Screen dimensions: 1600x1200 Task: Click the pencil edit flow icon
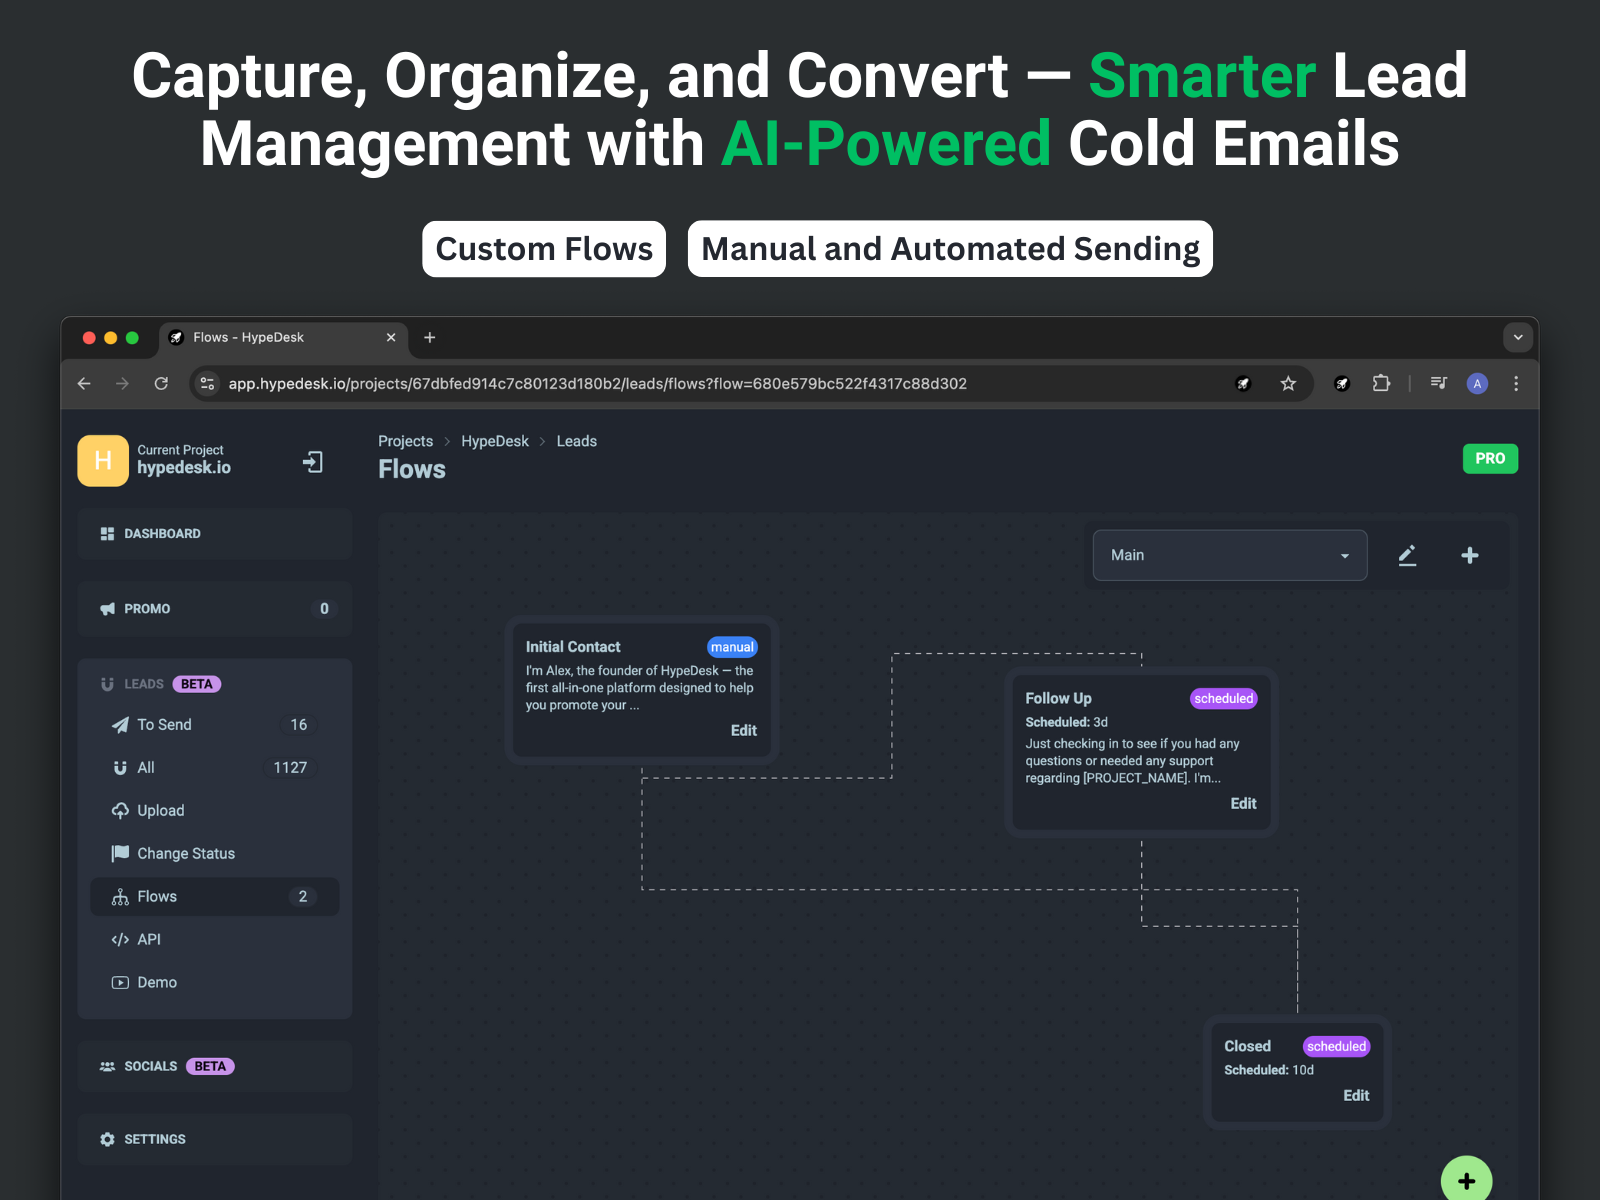pos(1407,556)
